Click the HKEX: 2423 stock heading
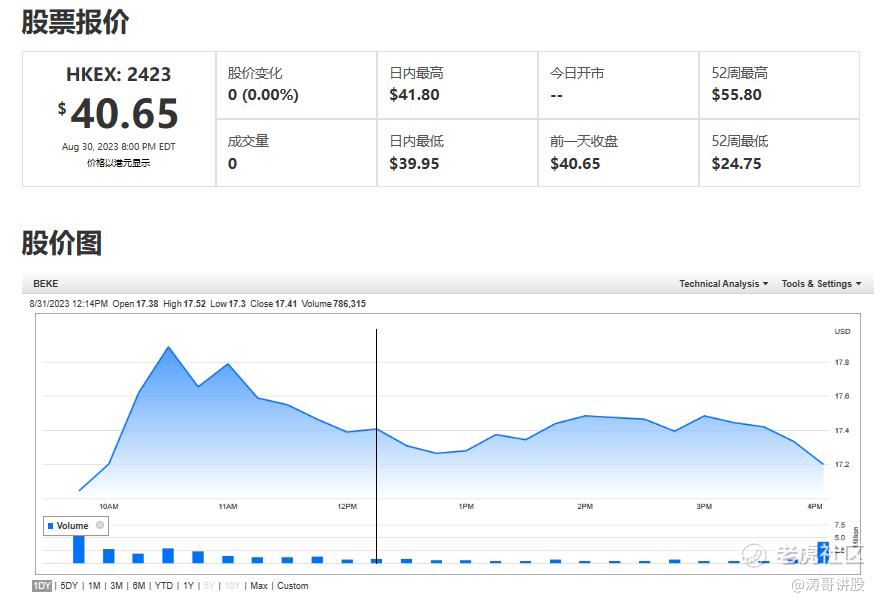This screenshot has height=605, width=881. [x=119, y=74]
